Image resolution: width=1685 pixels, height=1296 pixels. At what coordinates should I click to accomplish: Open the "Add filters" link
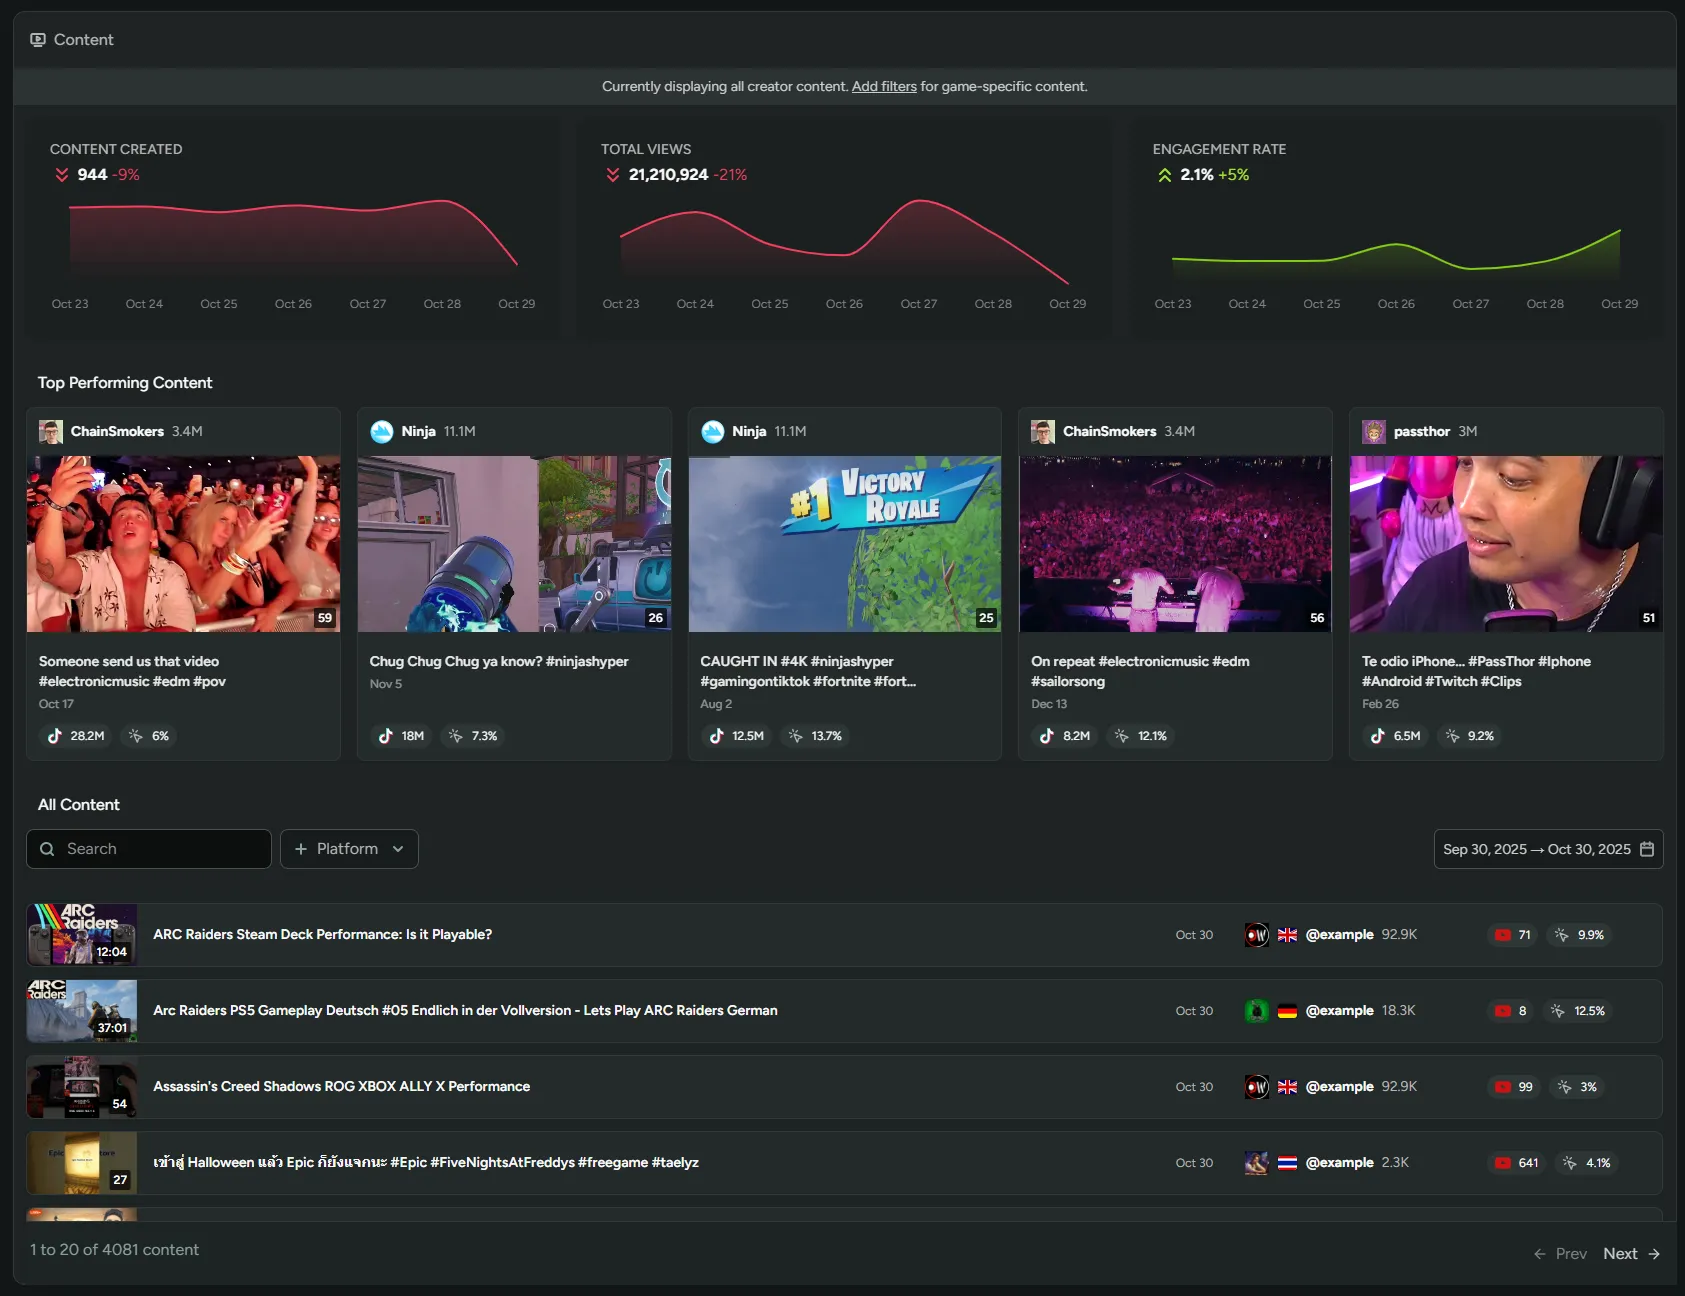[883, 86]
